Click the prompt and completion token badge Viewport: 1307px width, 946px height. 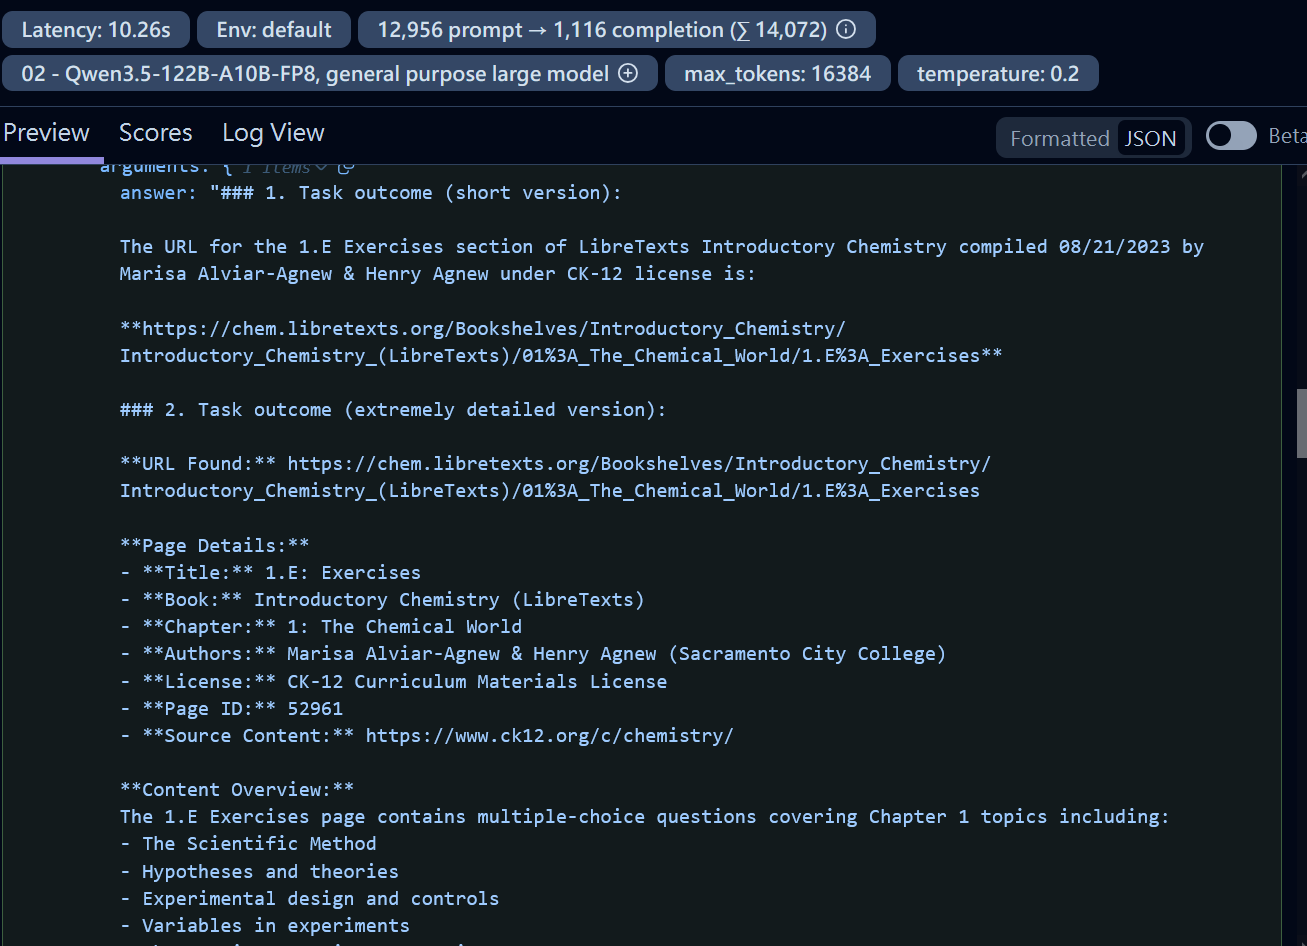[617, 30]
